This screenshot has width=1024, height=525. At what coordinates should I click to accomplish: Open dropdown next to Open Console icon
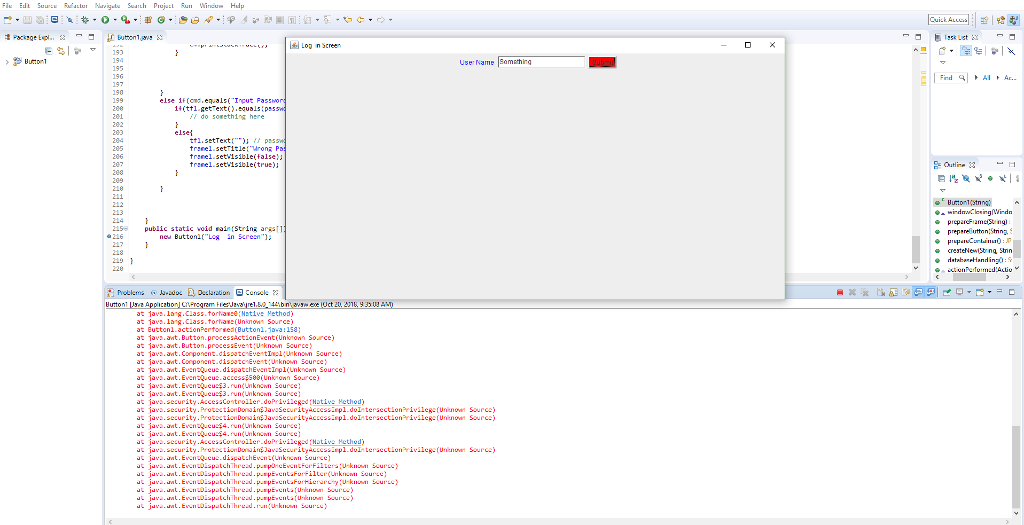click(989, 293)
